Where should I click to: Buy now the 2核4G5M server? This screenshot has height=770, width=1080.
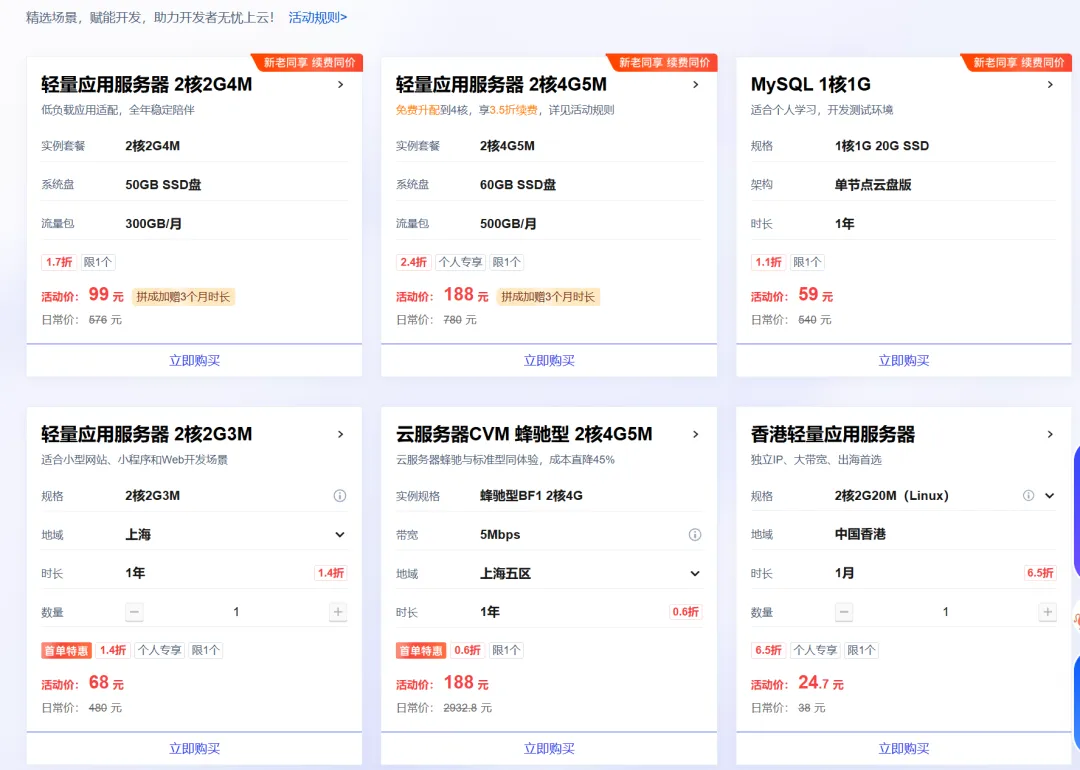point(549,360)
